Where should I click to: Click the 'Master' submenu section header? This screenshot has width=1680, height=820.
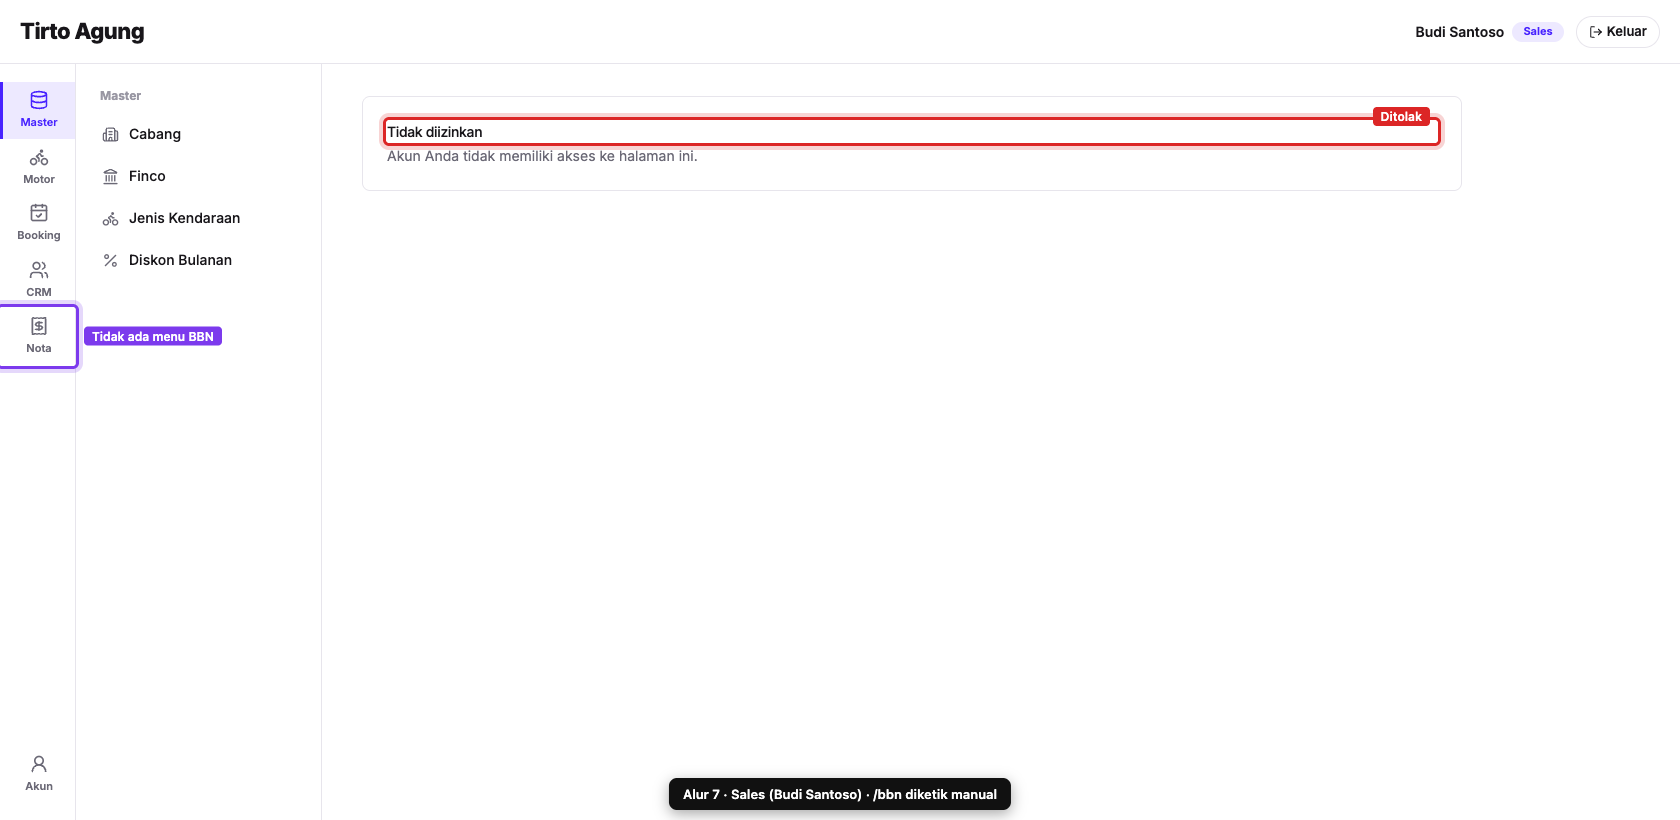click(120, 96)
